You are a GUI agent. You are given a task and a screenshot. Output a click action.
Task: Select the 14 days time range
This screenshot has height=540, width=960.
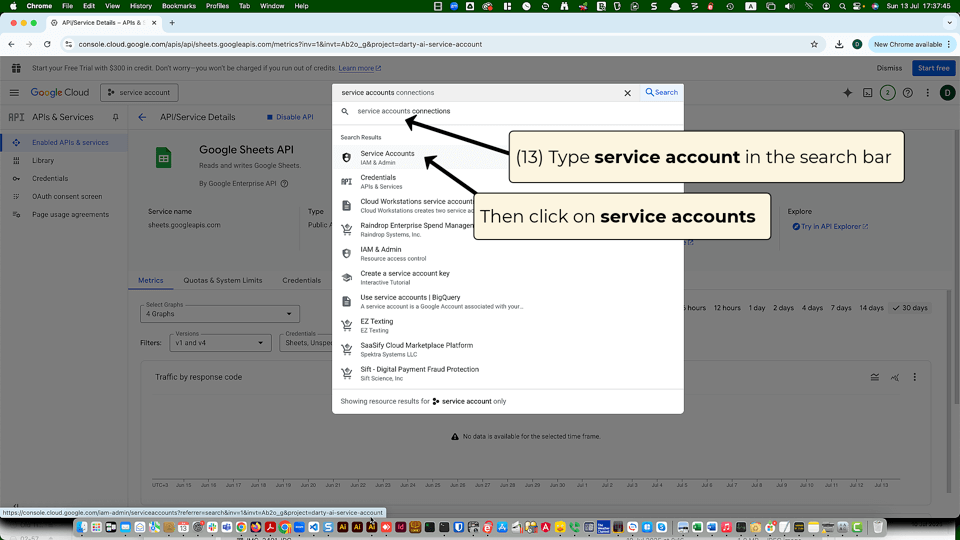point(871,308)
